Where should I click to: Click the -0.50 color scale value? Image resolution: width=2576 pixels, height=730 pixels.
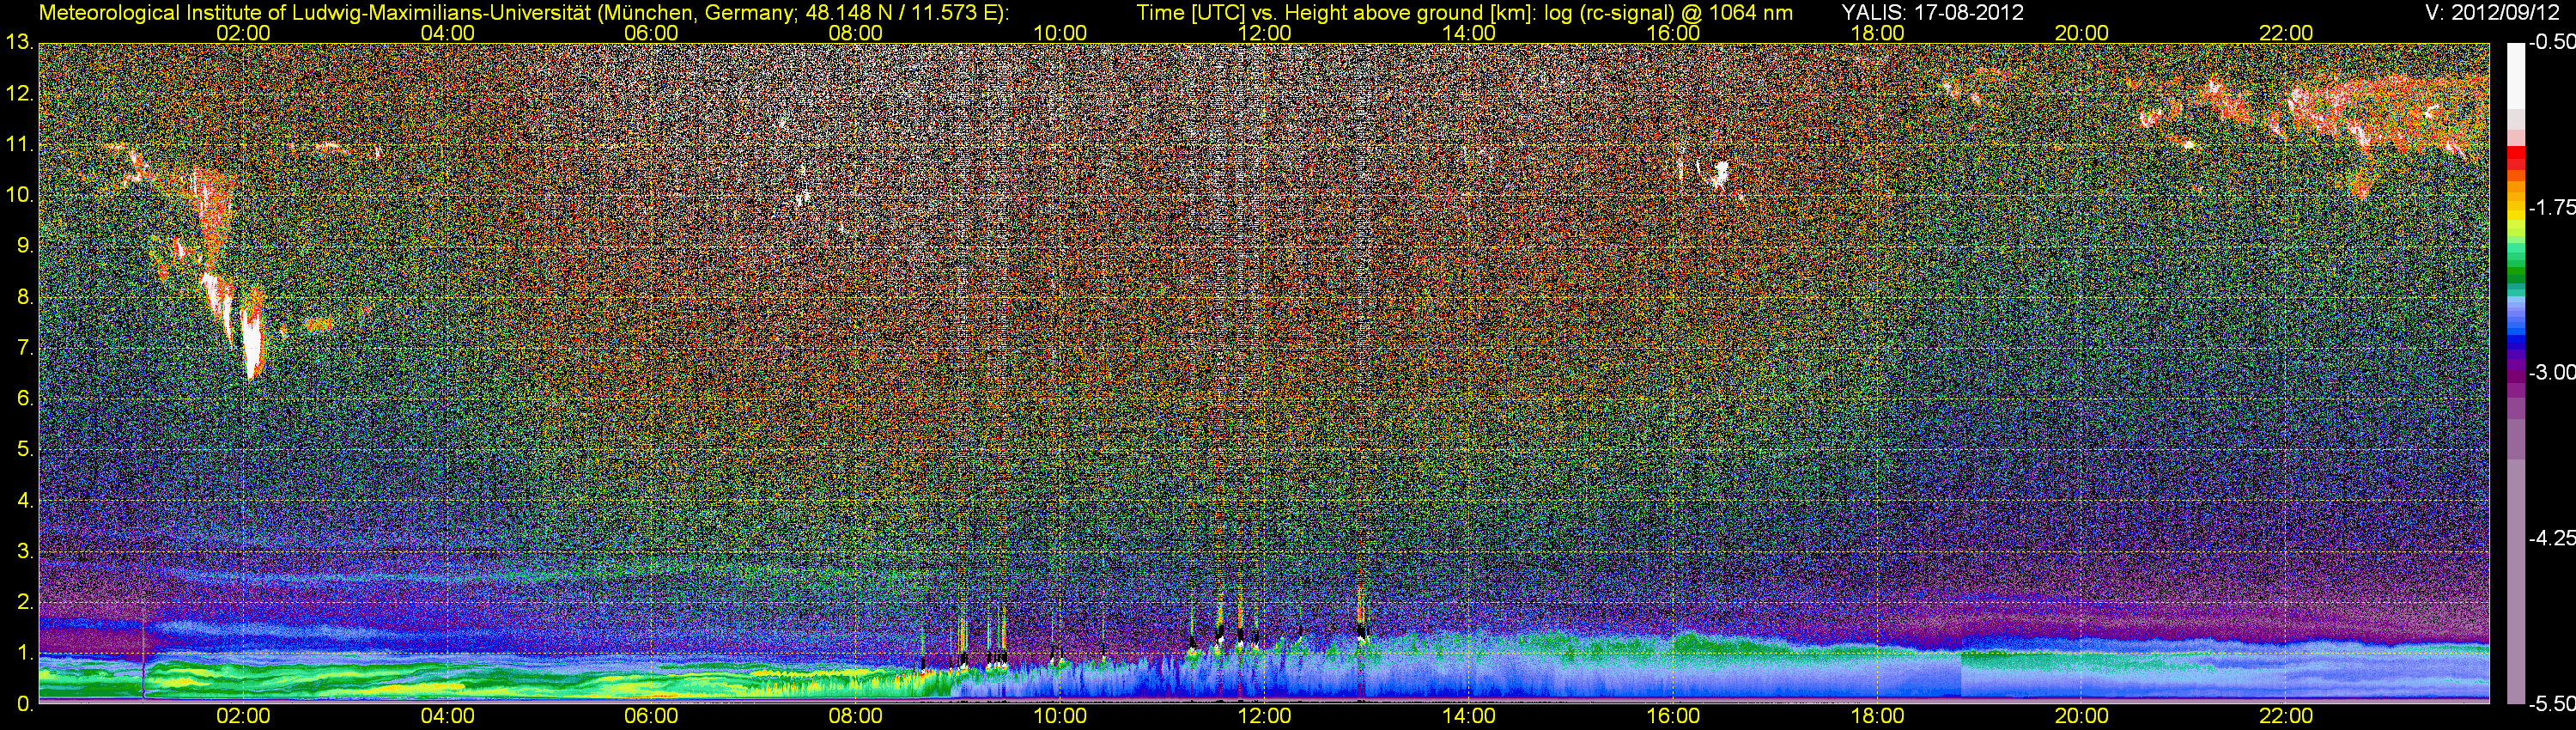click(x=2552, y=43)
